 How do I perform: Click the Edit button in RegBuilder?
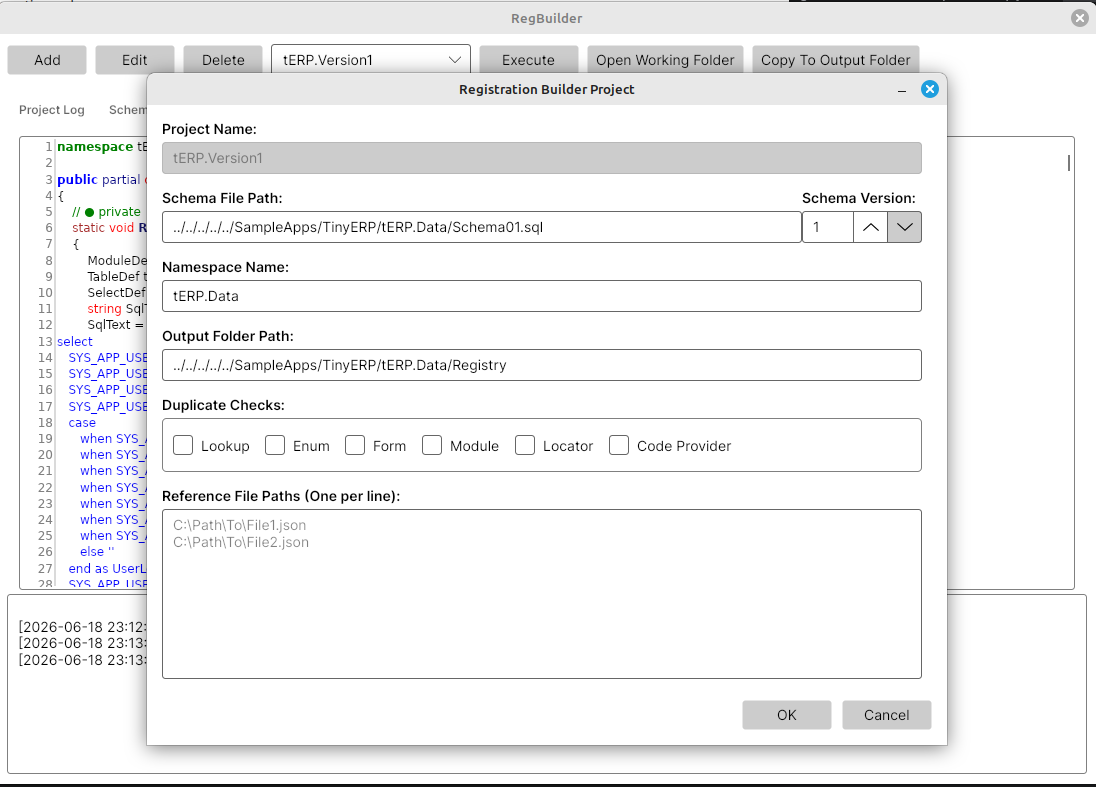(134, 60)
